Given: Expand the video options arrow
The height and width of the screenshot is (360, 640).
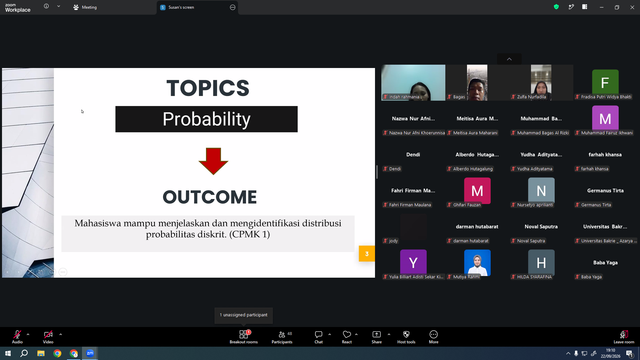Looking at the screenshot, I should (60, 334).
